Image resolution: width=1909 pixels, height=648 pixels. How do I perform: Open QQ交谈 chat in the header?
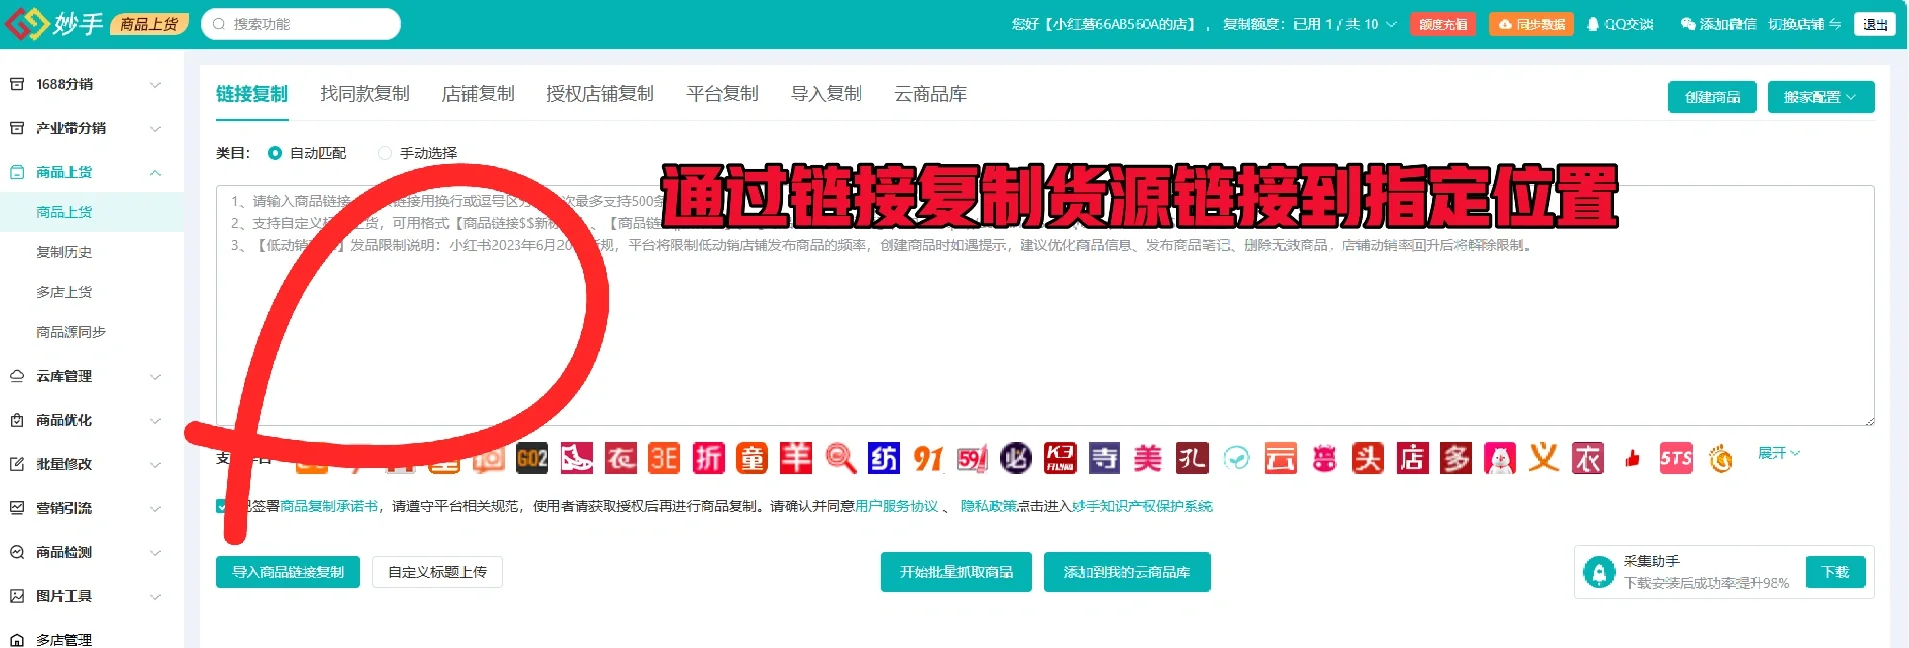tap(1620, 24)
